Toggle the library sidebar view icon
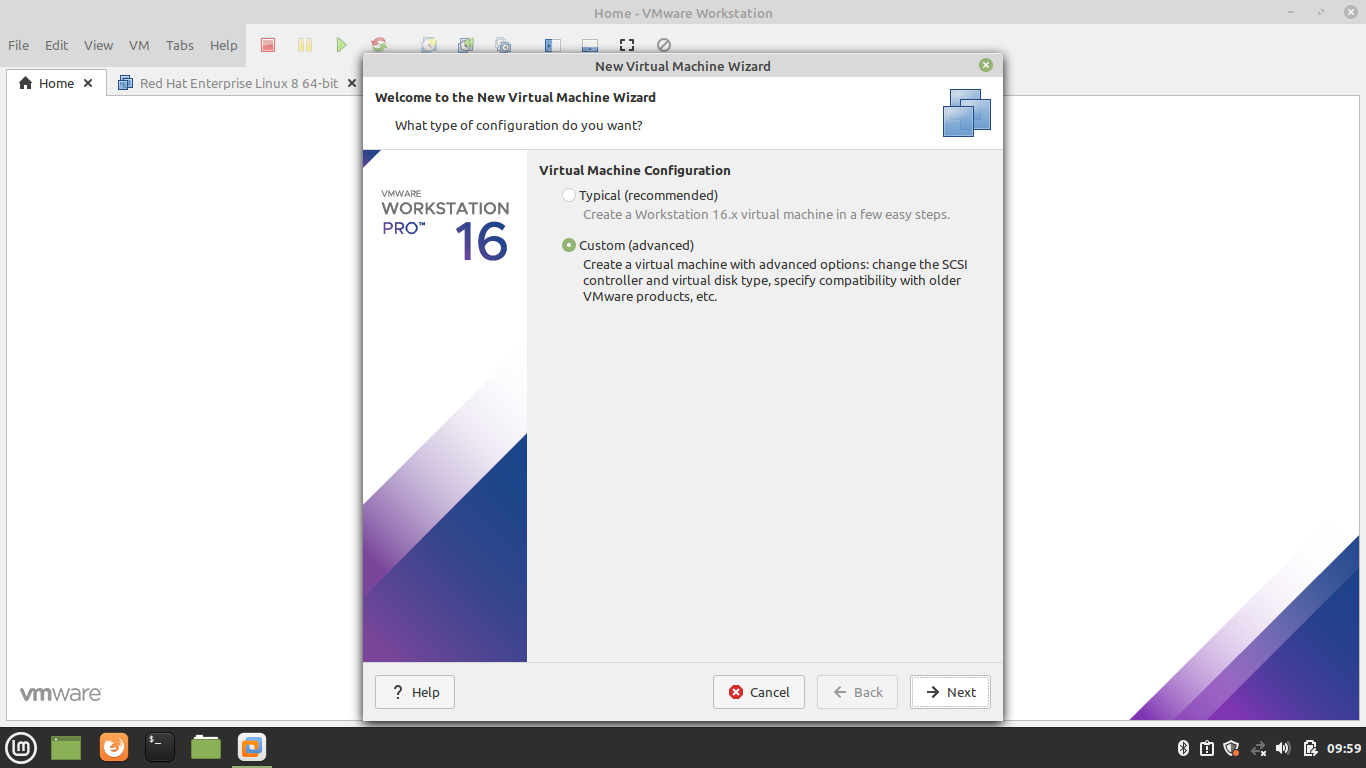Screen dimensions: 1366x768 tap(552, 45)
